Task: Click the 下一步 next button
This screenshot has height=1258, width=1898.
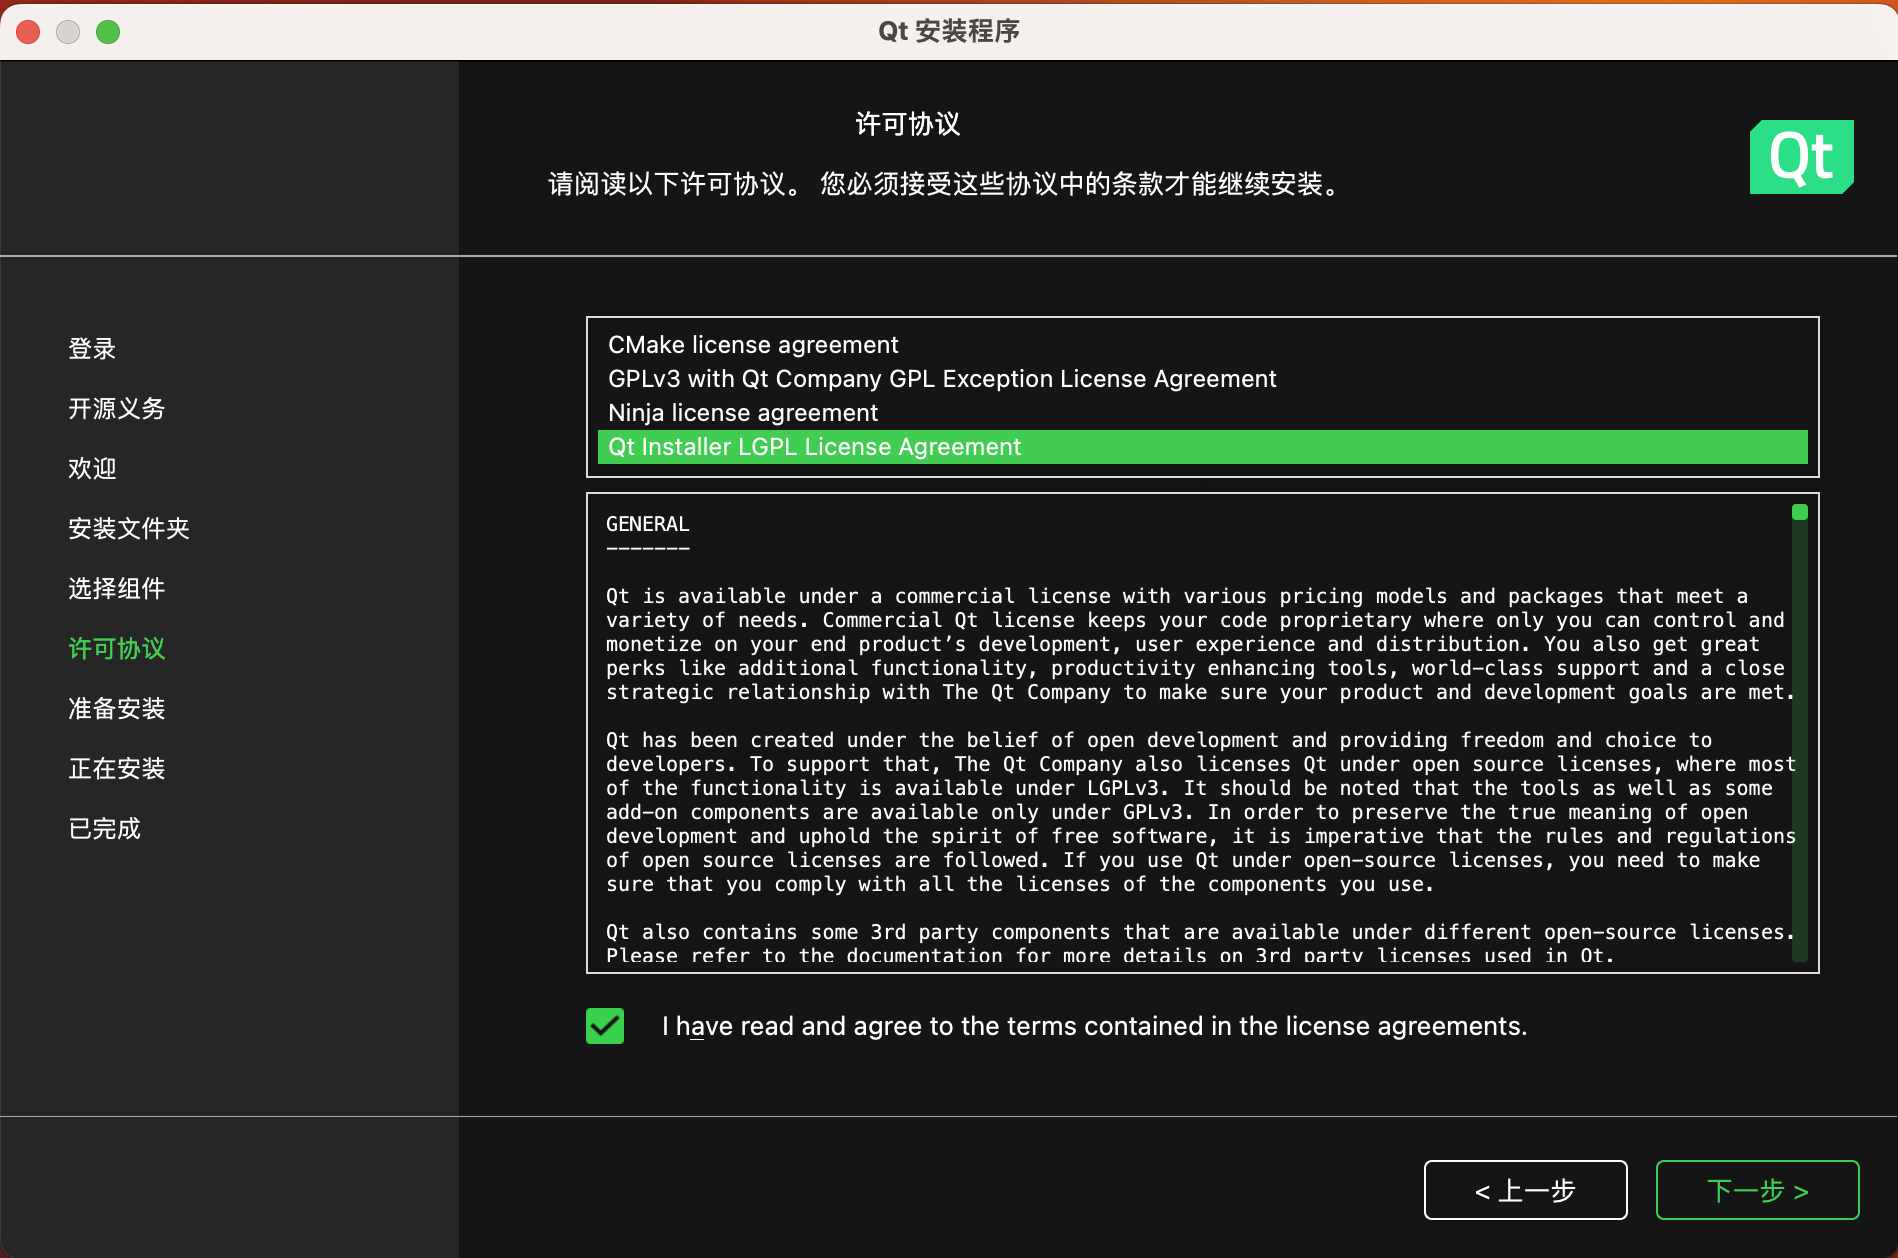Action: pos(1757,1190)
